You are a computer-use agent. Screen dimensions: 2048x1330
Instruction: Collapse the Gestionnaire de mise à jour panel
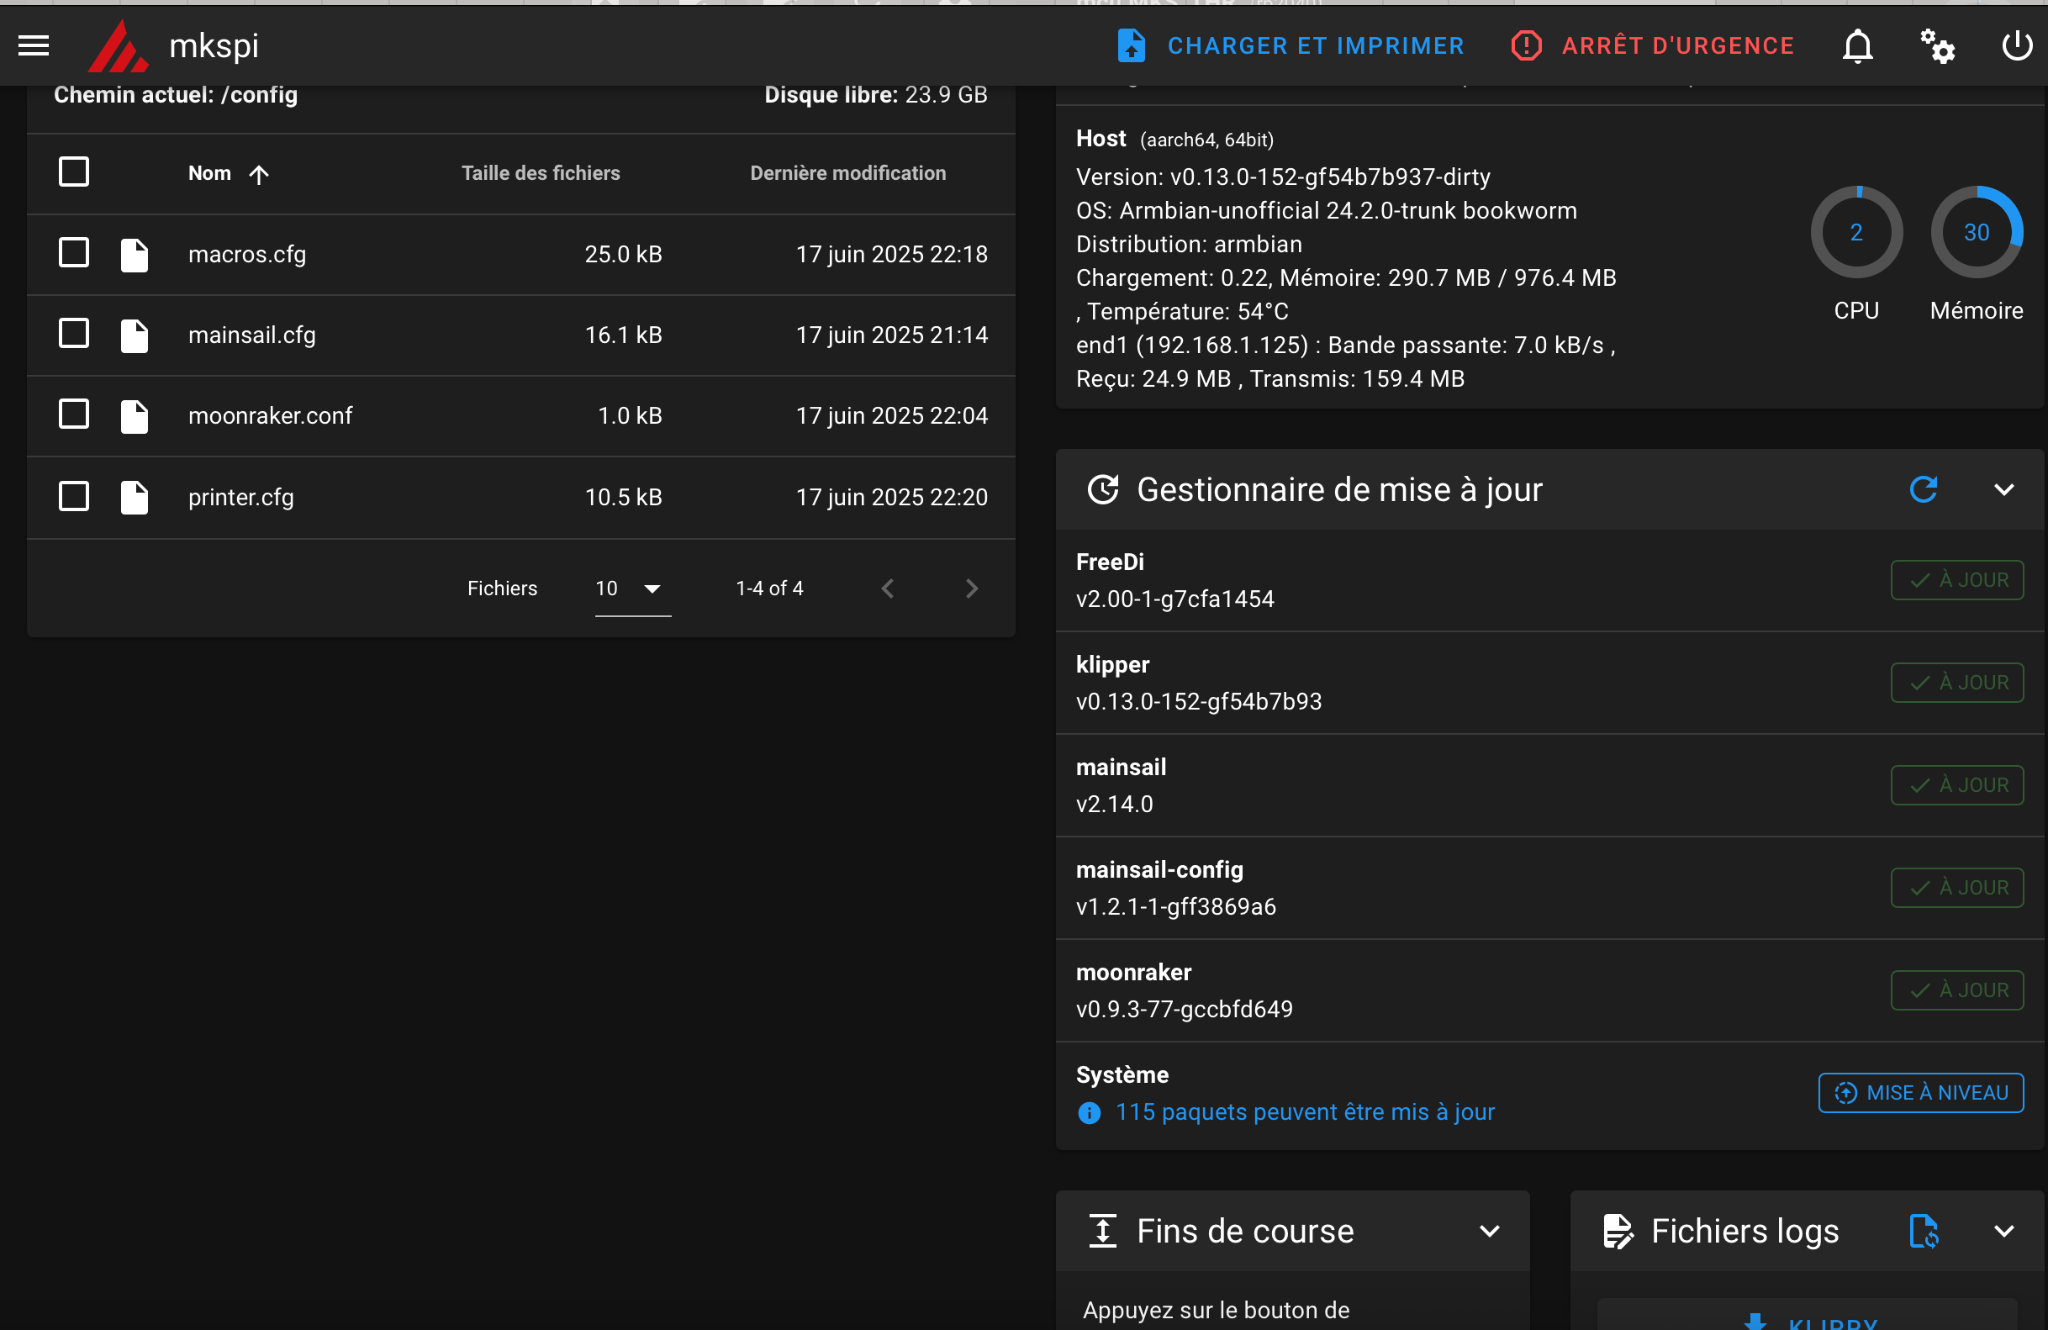click(x=2003, y=489)
